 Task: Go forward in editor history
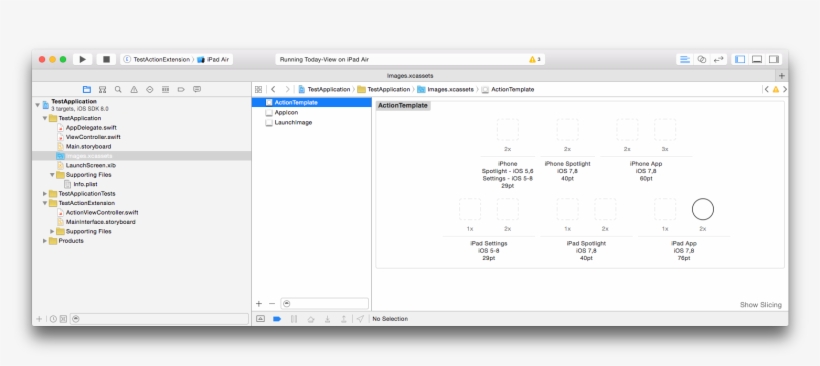click(x=287, y=89)
